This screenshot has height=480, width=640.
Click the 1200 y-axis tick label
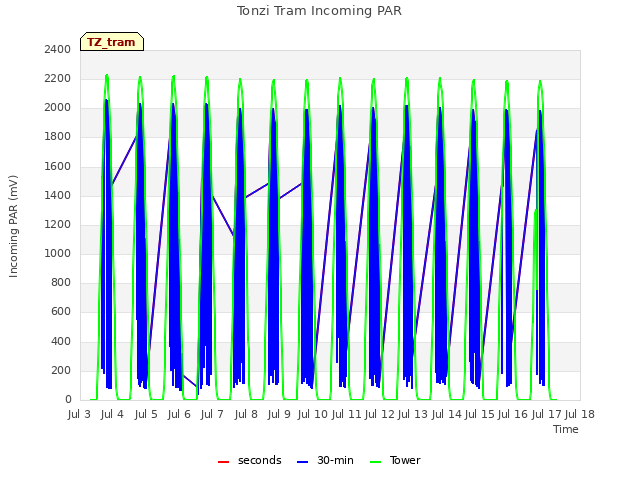(x=58, y=224)
